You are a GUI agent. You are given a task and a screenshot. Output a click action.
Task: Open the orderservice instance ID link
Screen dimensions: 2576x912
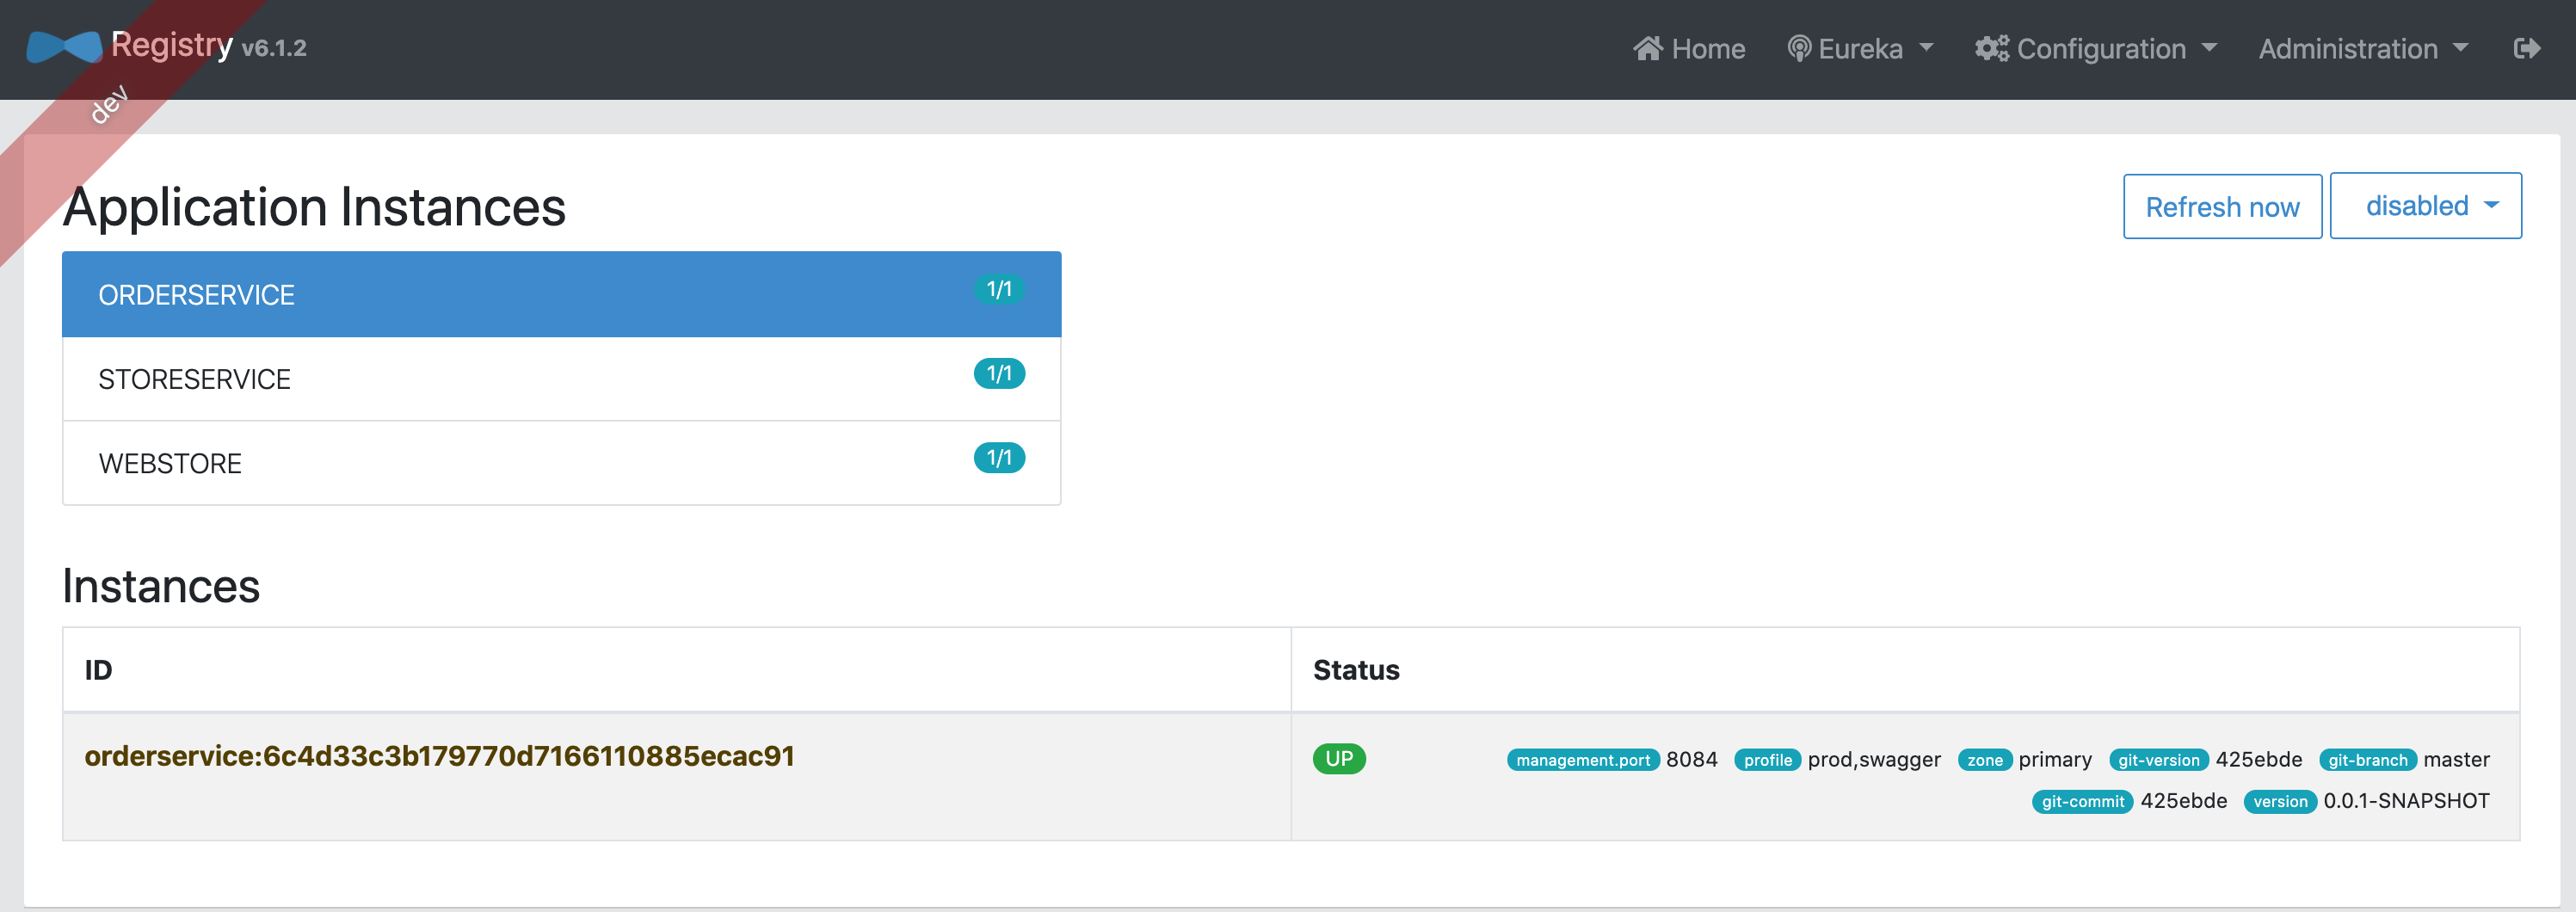pos(439,756)
